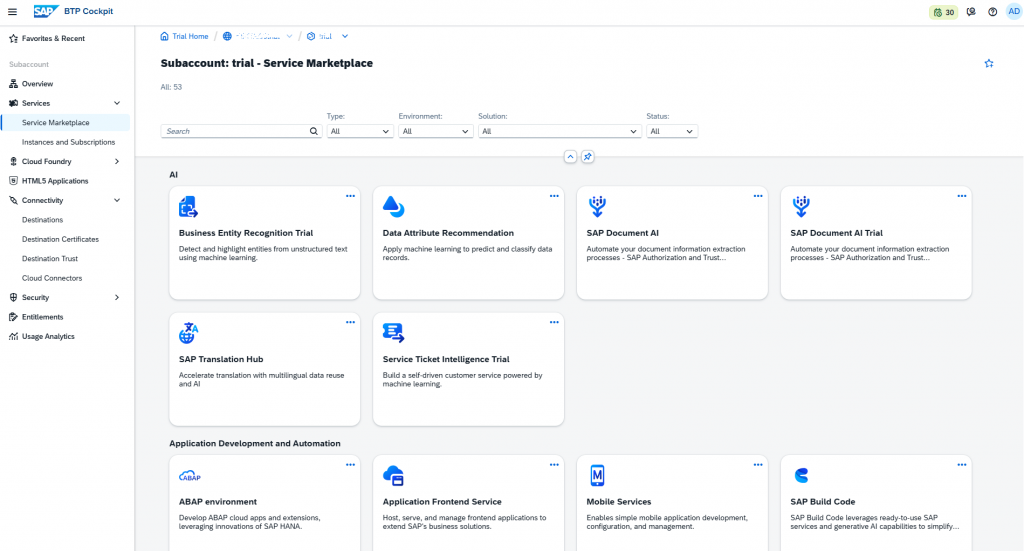The image size is (1024, 551).
Task: Open the SAP Translation Hub tile
Action: click(x=264, y=370)
